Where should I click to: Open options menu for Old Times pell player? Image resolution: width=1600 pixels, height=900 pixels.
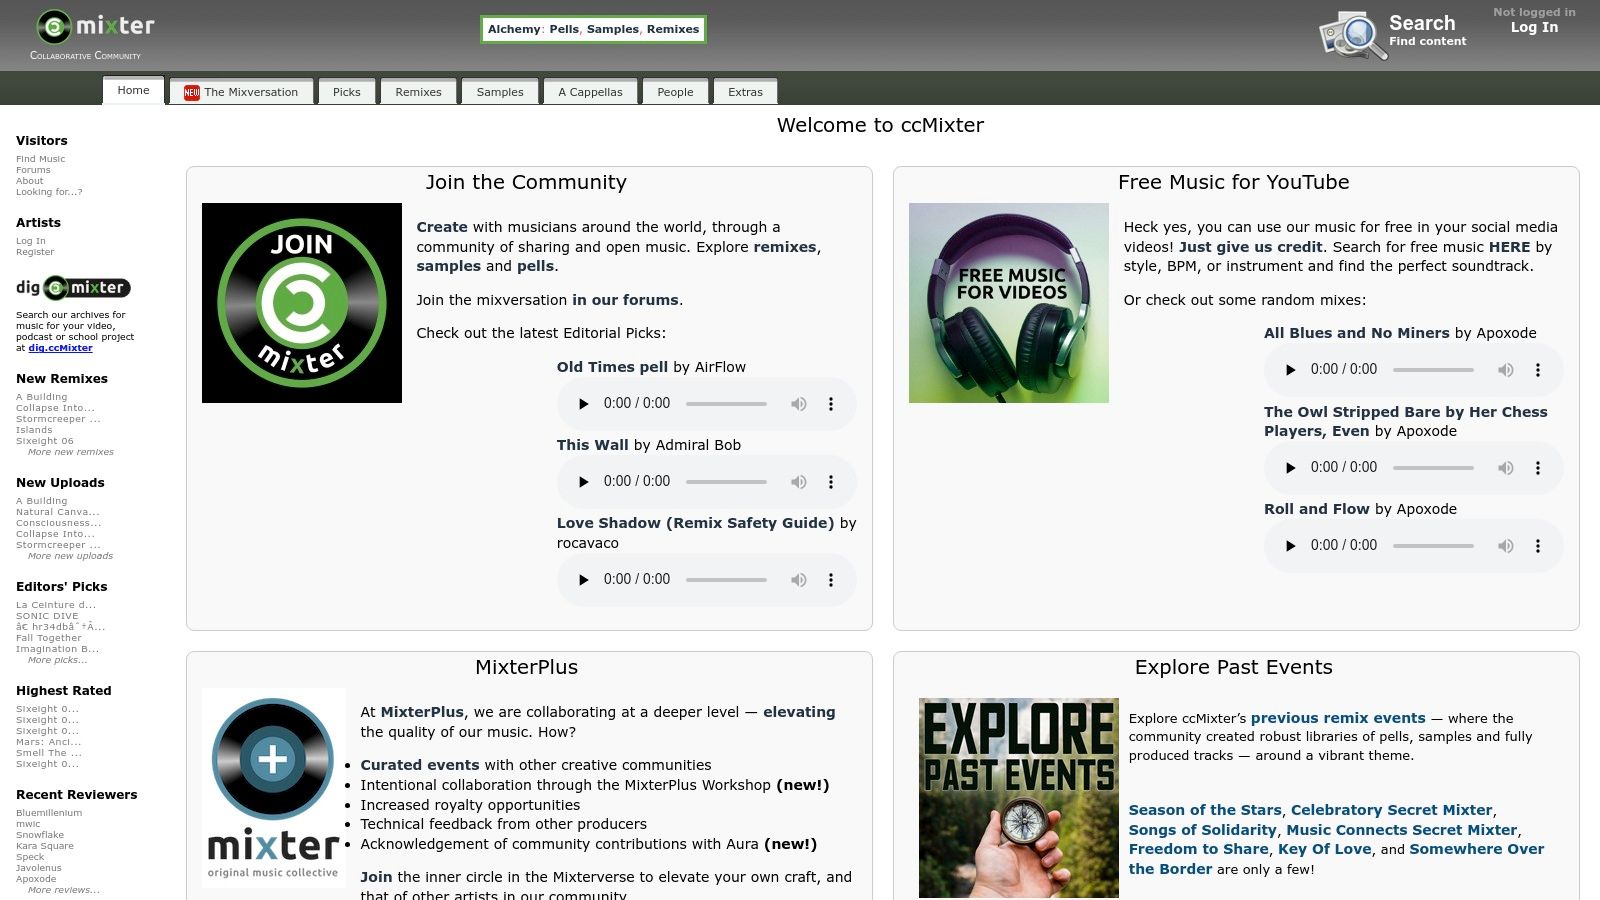tap(830, 404)
